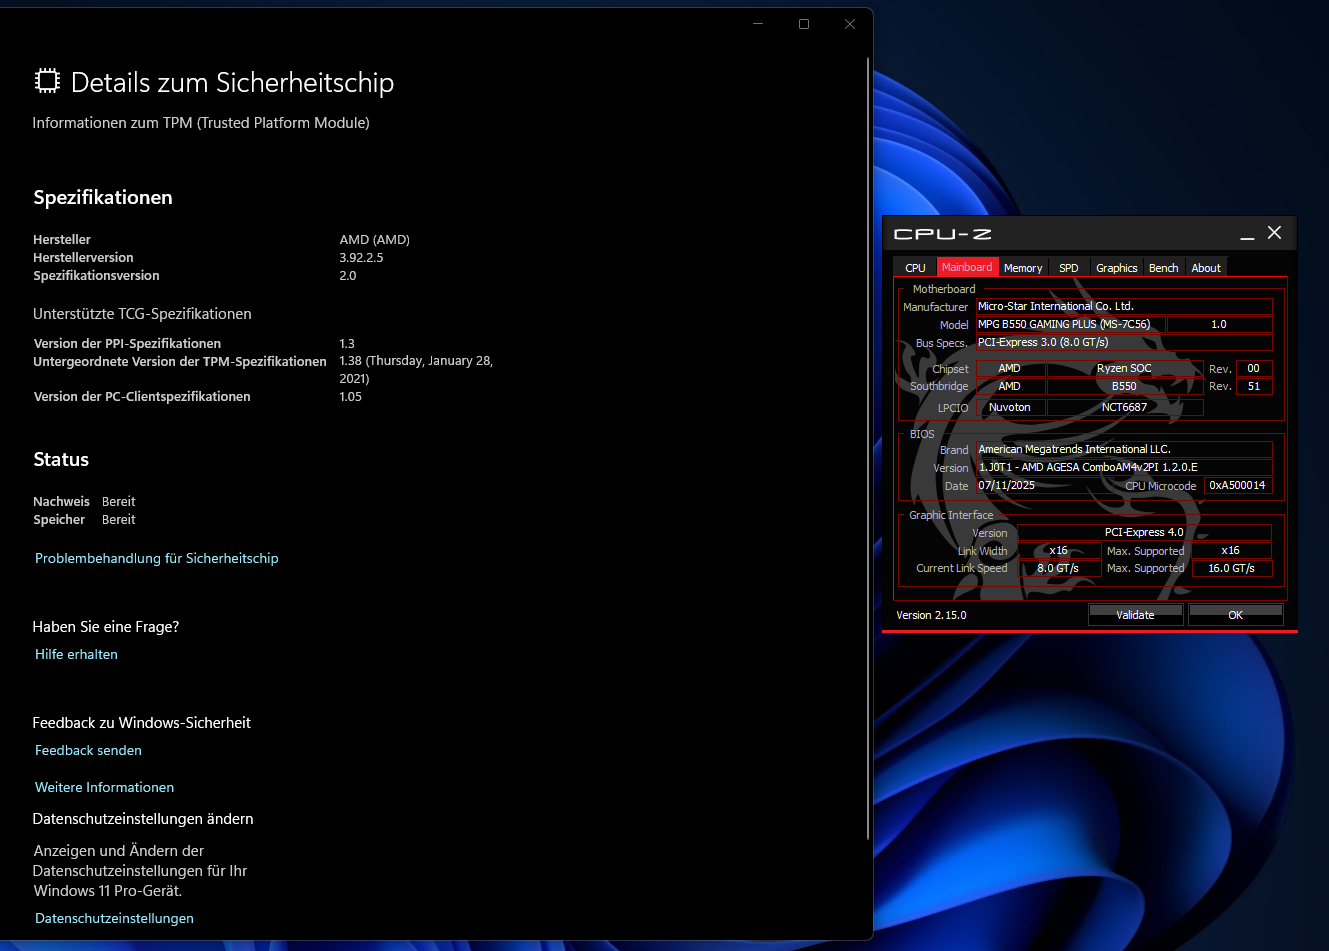Select Graphic Interface version PCI-Express 4.0 field
The width and height of the screenshot is (1329, 951).
[1144, 532]
